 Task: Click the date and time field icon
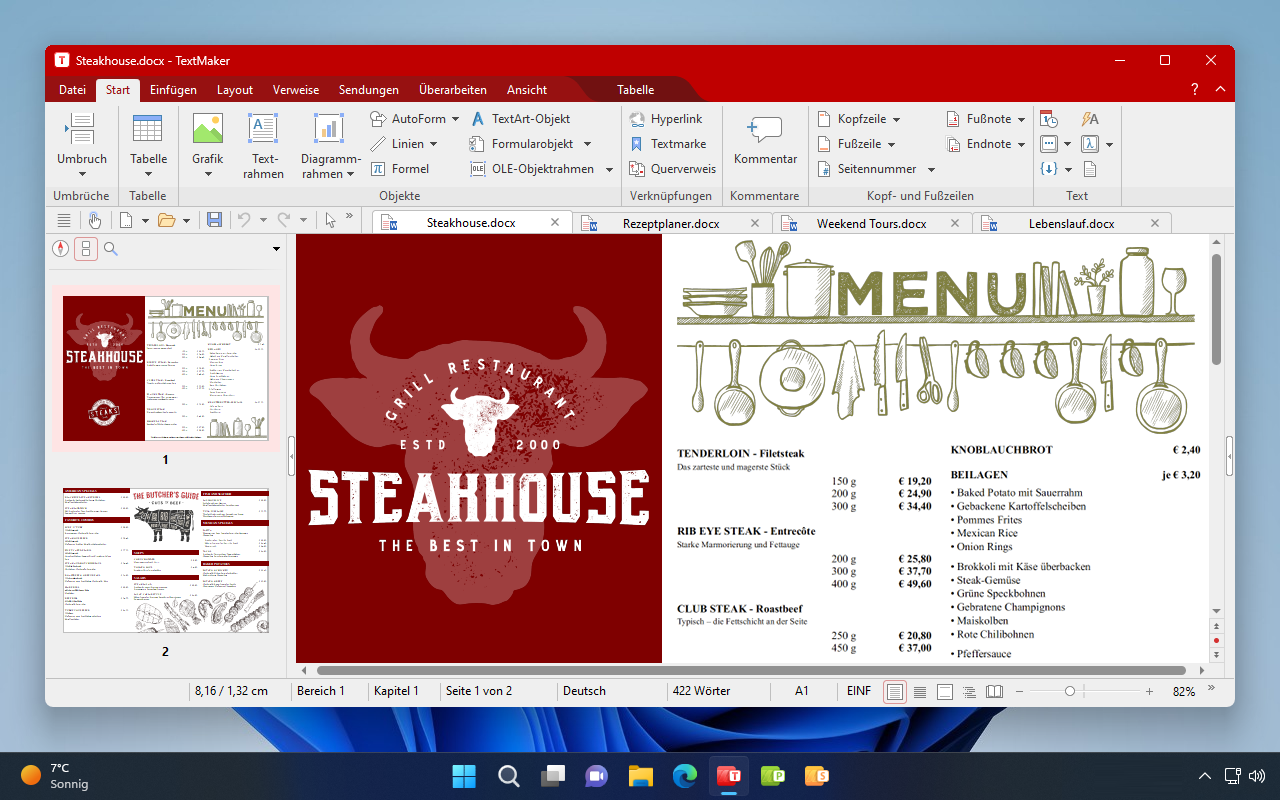click(1049, 119)
